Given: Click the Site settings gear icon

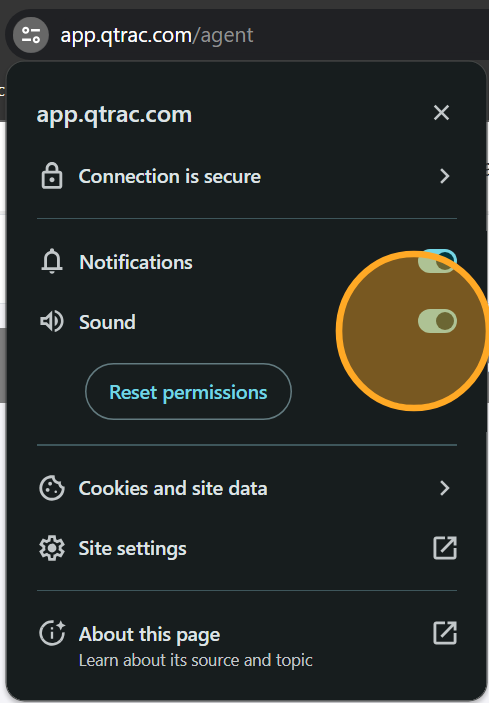Looking at the screenshot, I should 52,548.
